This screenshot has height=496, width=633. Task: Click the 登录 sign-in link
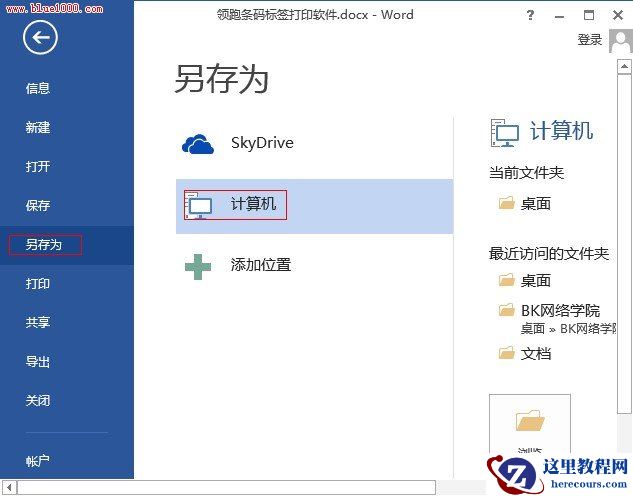(x=589, y=40)
